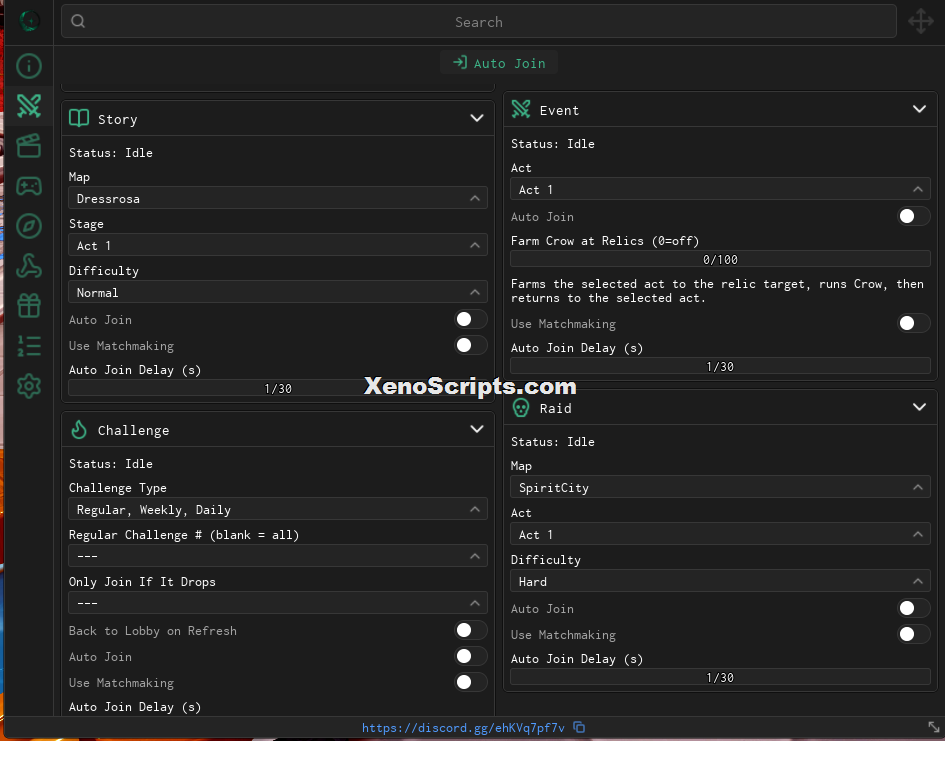Image resolution: width=945 pixels, height=771 pixels.
Task: Click the Story section title
Action: (x=118, y=119)
